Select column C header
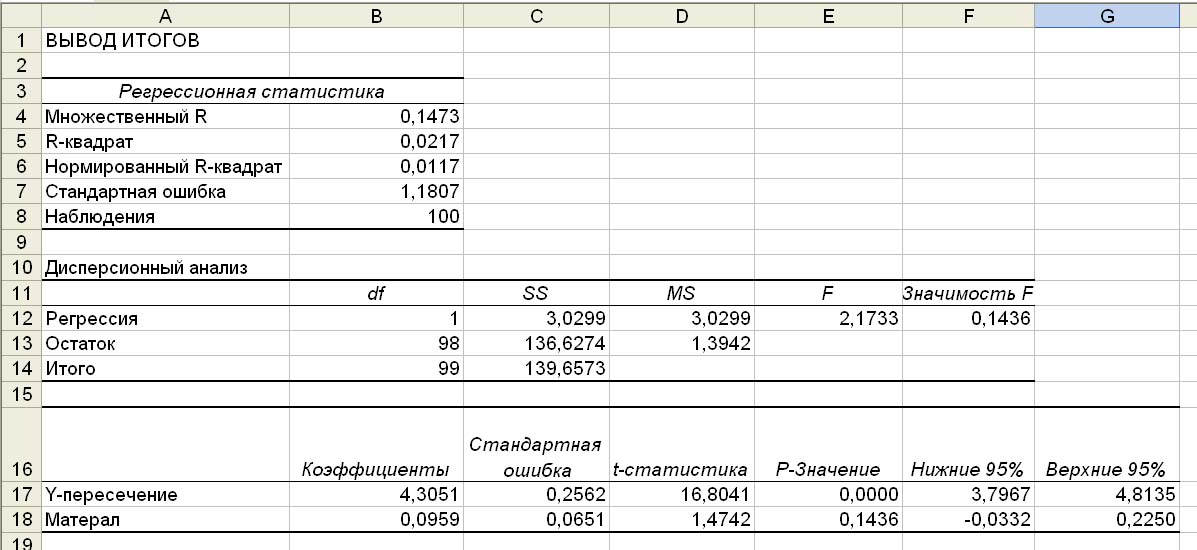This screenshot has height=550, width=1197. (x=537, y=15)
